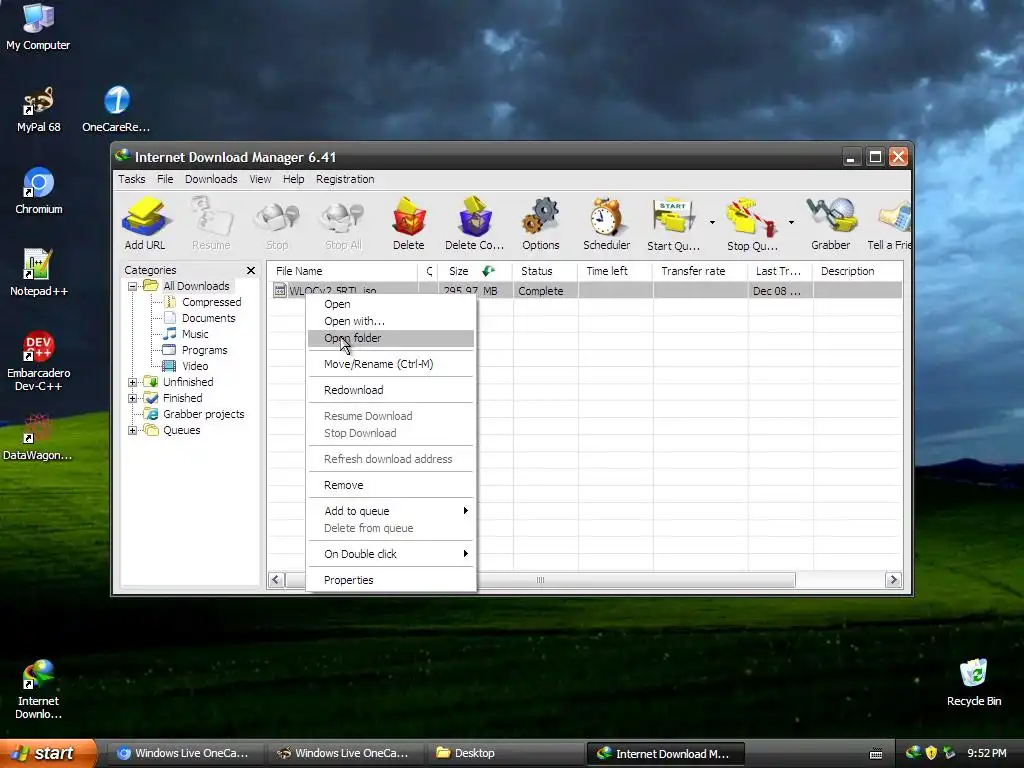Select the Compressed category
Image resolution: width=1024 pixels, height=768 pixels.
(211, 302)
